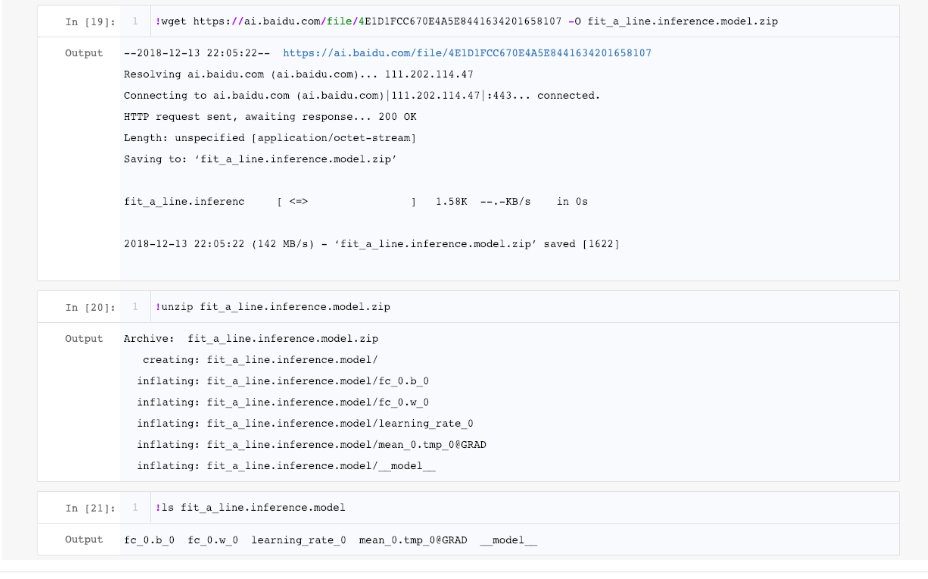Screen dimensions: 928x579
Task: Select the In [21]: cell prompt
Action: (x=91, y=508)
